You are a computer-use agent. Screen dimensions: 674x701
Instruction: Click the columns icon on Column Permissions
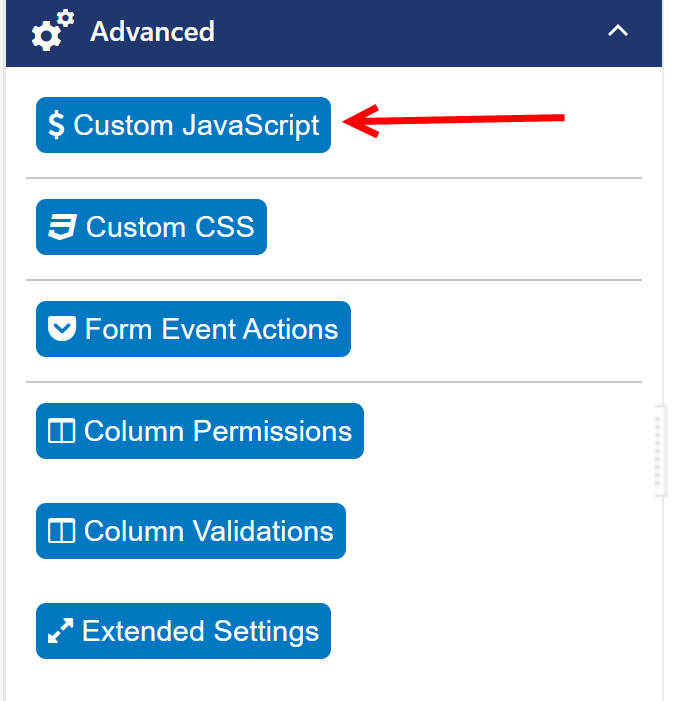point(62,431)
